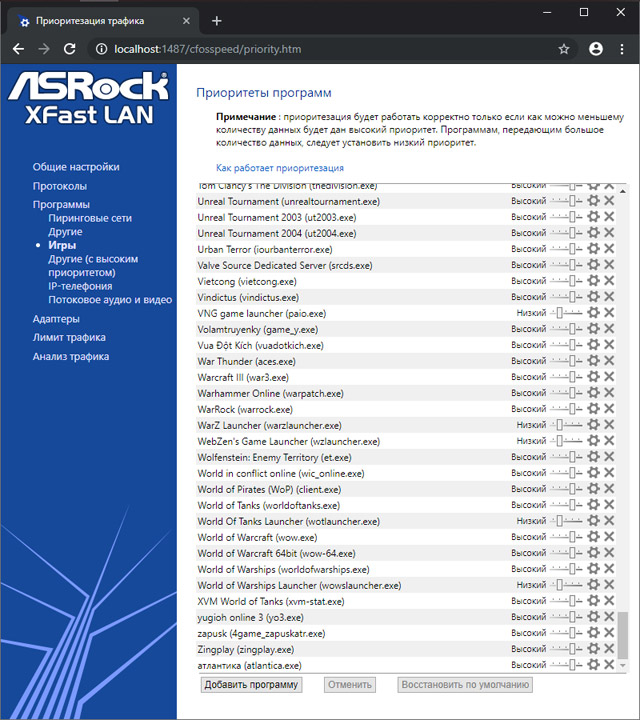The image size is (640, 720).
Task: Open gear settings for WarZ Launcher
Action: point(594,425)
